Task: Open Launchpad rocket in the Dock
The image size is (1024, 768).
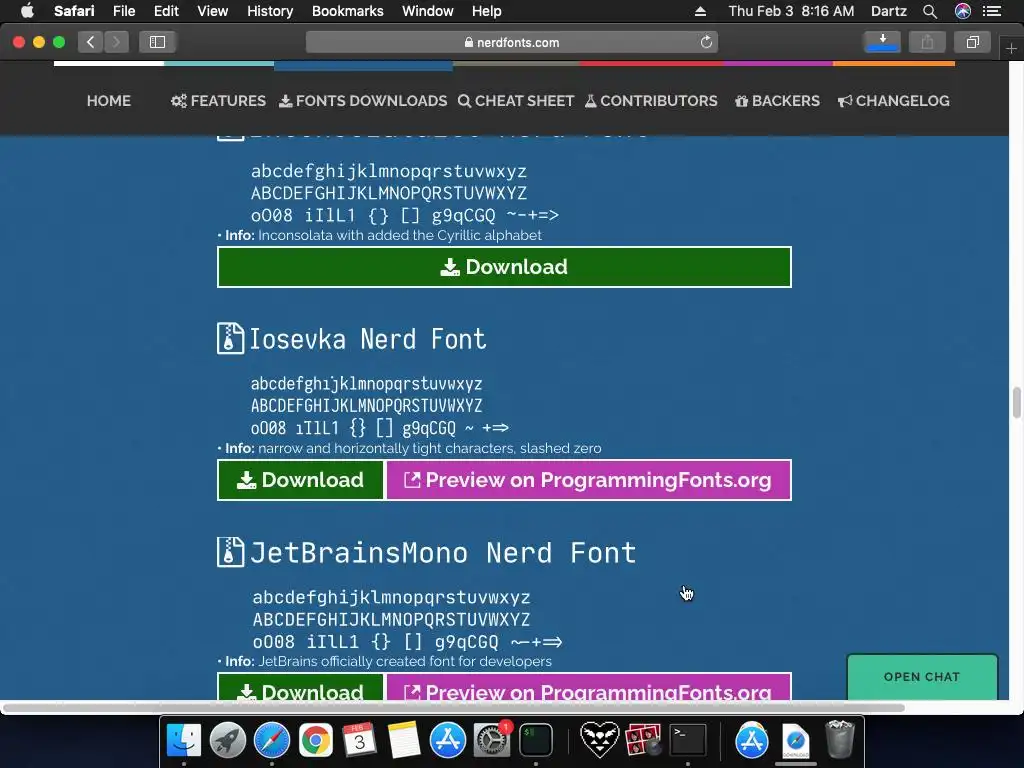Action: (x=227, y=740)
